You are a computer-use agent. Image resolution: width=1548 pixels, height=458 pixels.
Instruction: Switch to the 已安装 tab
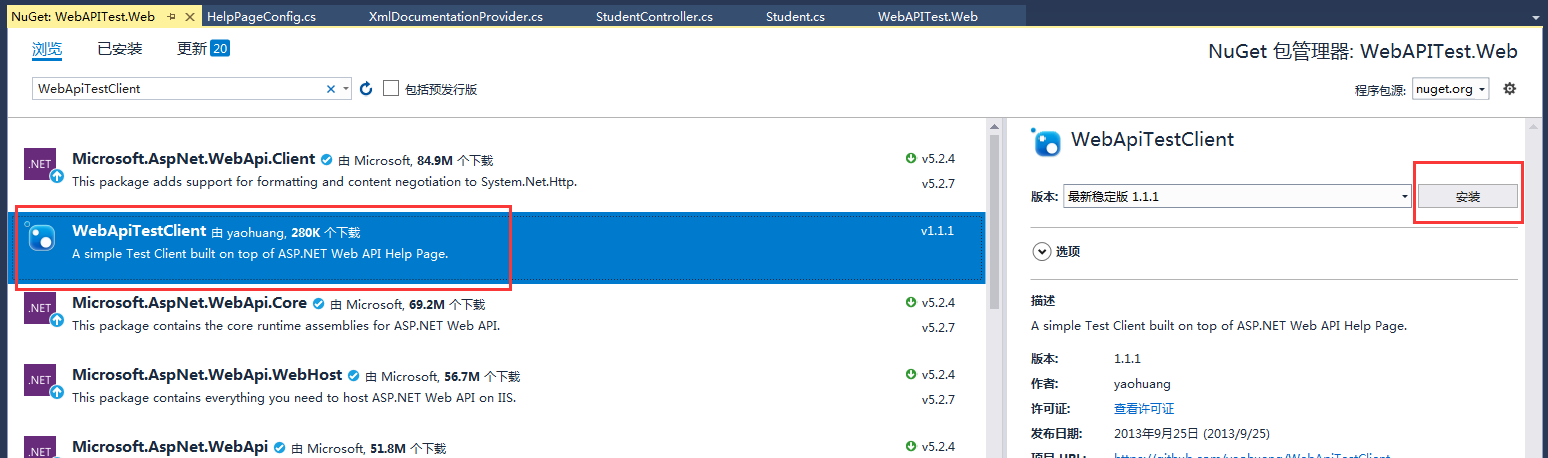(x=120, y=49)
